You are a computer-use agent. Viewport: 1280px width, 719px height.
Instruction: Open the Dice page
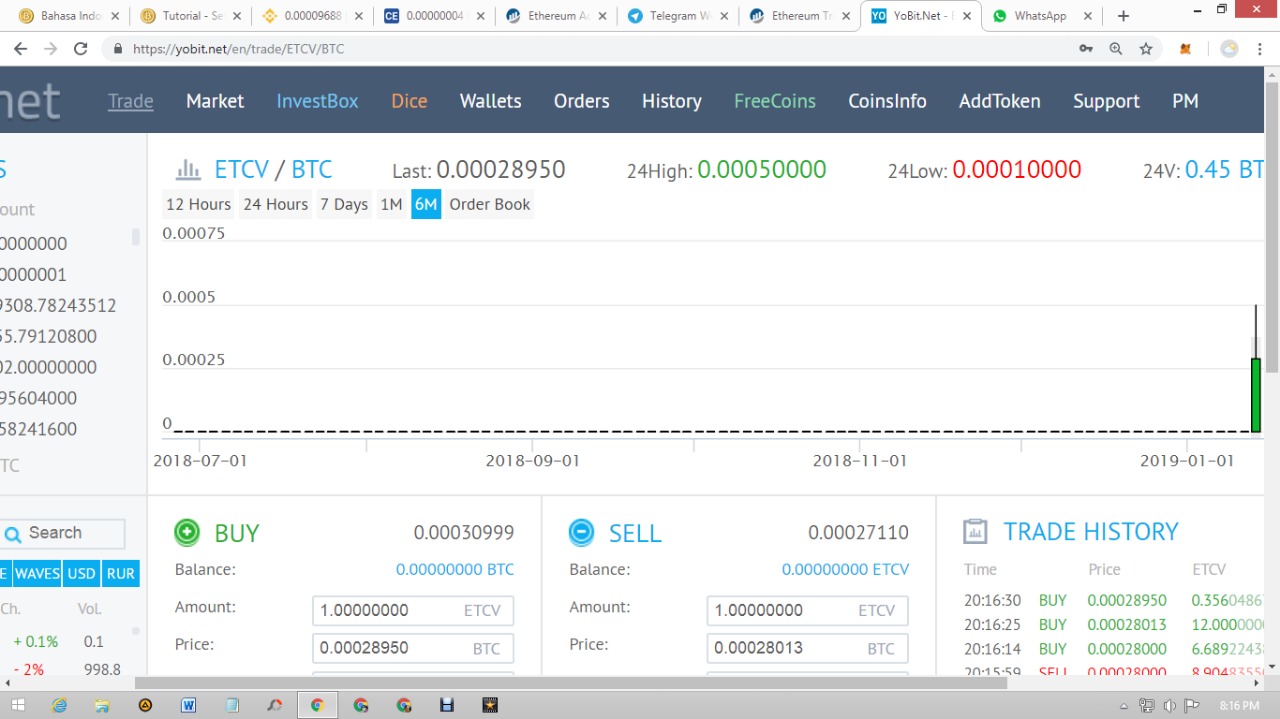tap(409, 101)
